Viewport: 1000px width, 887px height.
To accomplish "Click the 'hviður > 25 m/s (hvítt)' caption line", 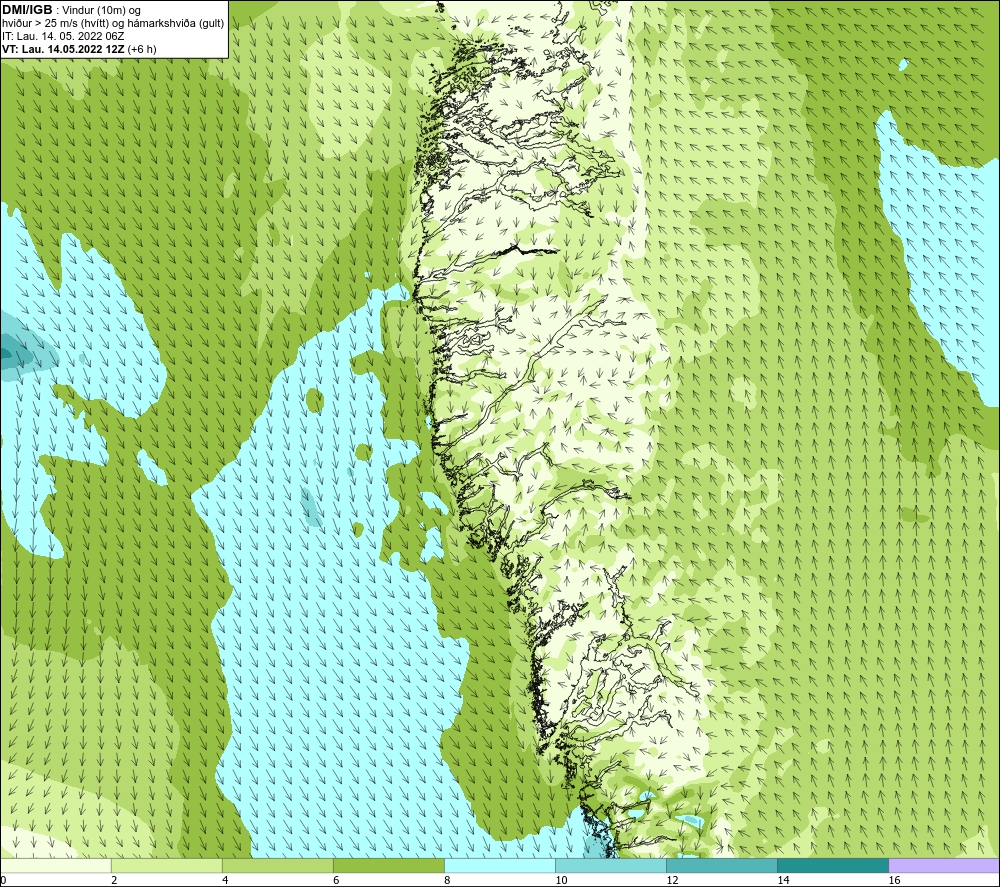I will [113, 24].
